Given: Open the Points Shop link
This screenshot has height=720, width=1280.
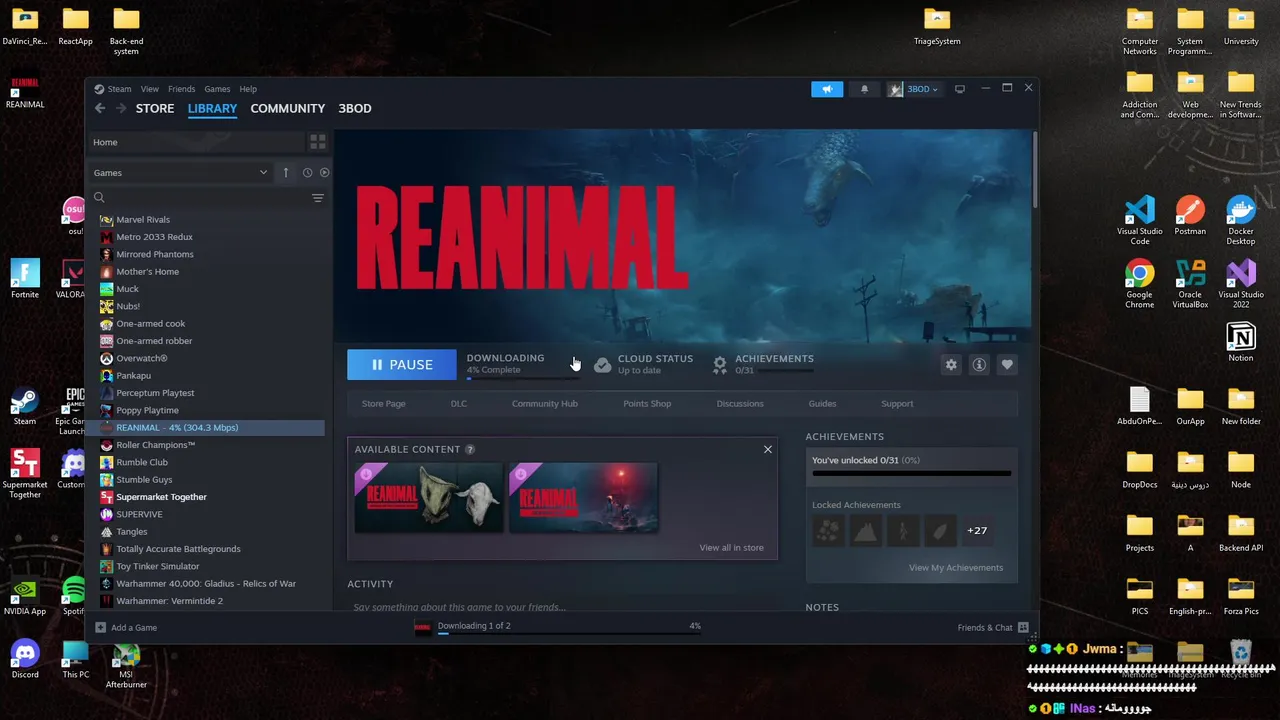Looking at the screenshot, I should coord(647,404).
